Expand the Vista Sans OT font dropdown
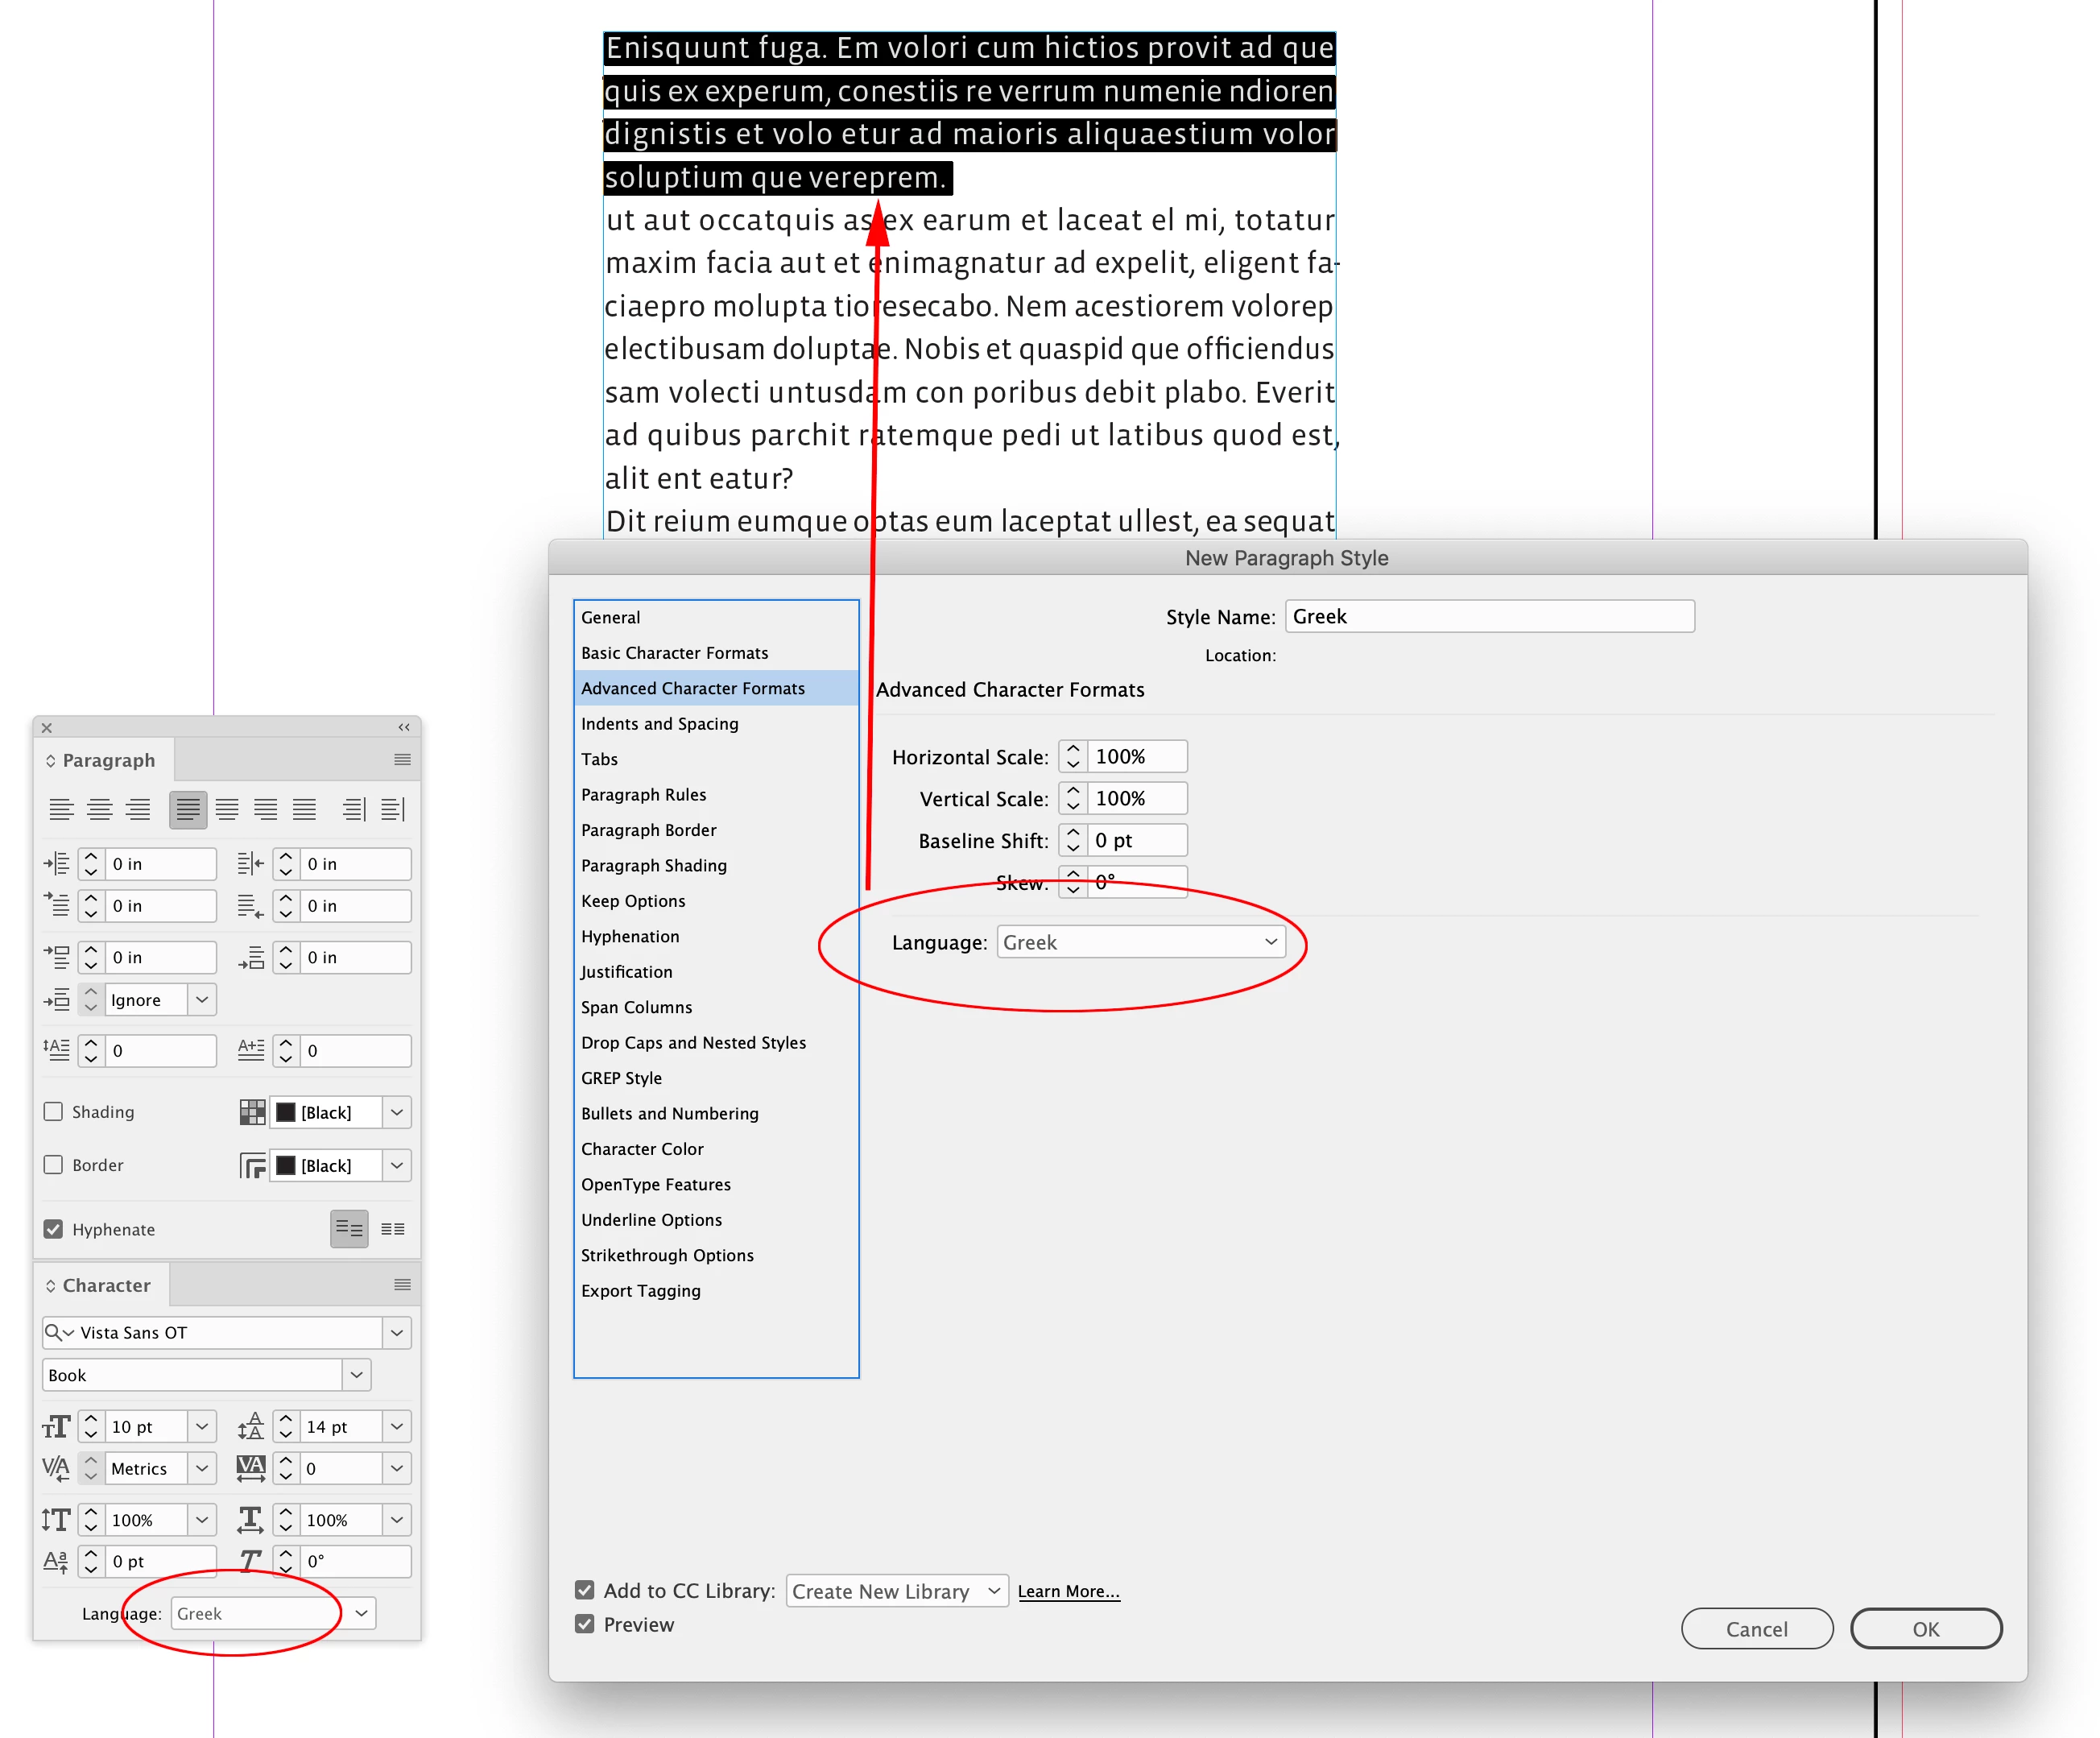Image resolution: width=2100 pixels, height=1738 pixels. 397,1332
